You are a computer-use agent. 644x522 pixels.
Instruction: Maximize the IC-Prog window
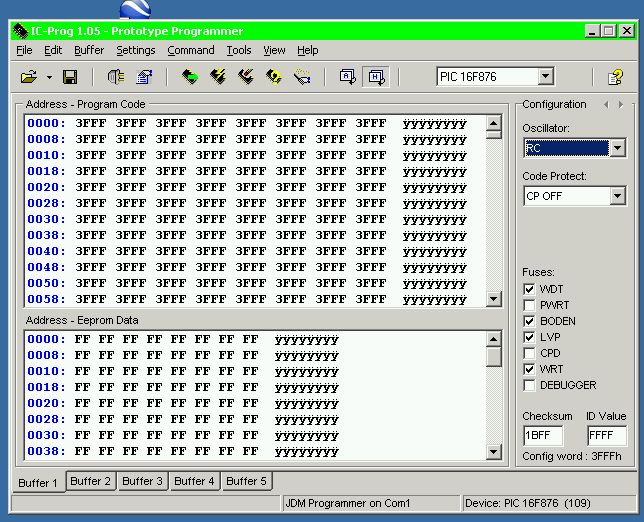pyautogui.click(x=609, y=31)
